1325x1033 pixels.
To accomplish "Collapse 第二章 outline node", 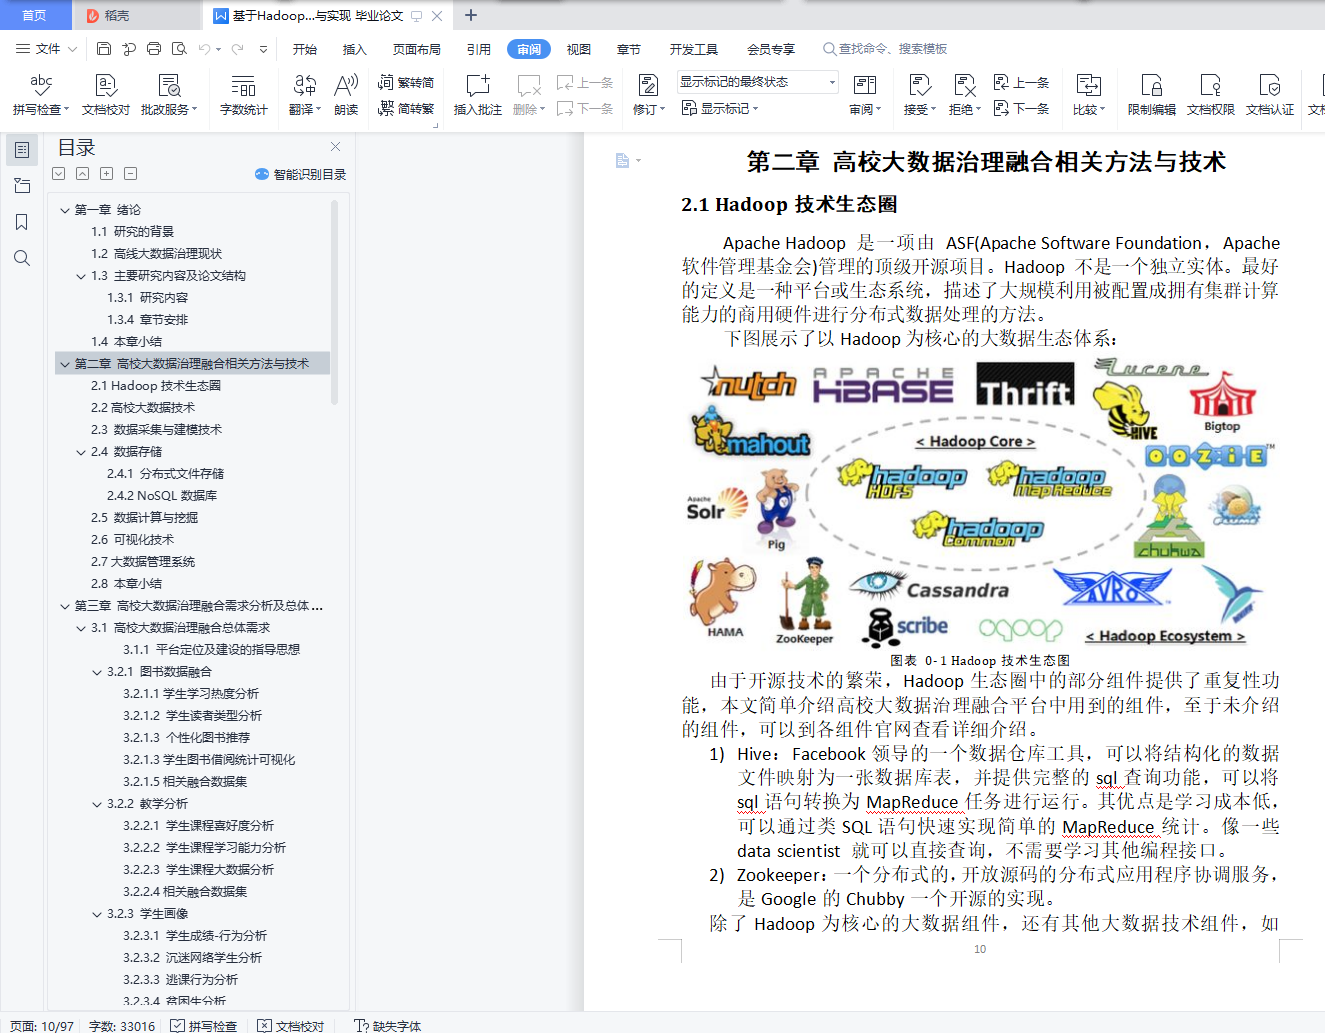I will pos(65,364).
